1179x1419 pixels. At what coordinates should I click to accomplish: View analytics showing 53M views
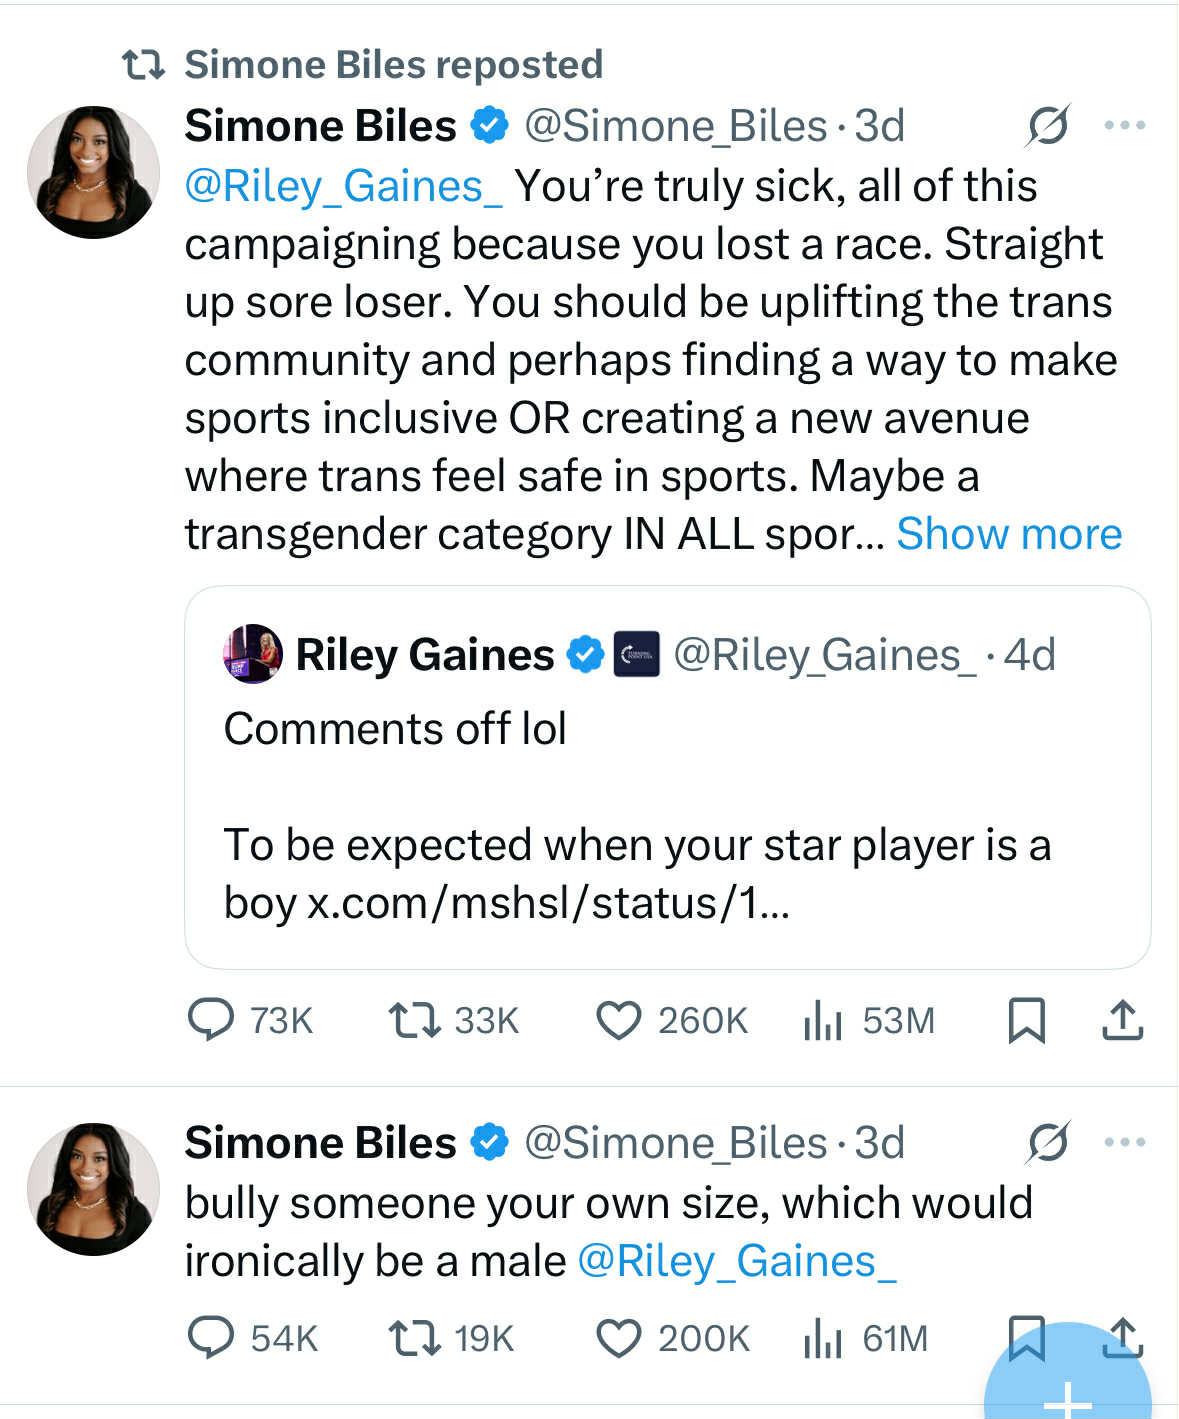(822, 1021)
